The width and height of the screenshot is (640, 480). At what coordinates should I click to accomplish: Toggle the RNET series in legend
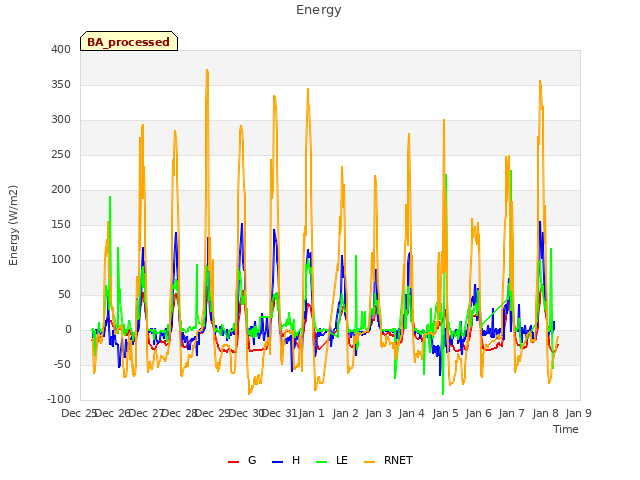tap(388, 460)
